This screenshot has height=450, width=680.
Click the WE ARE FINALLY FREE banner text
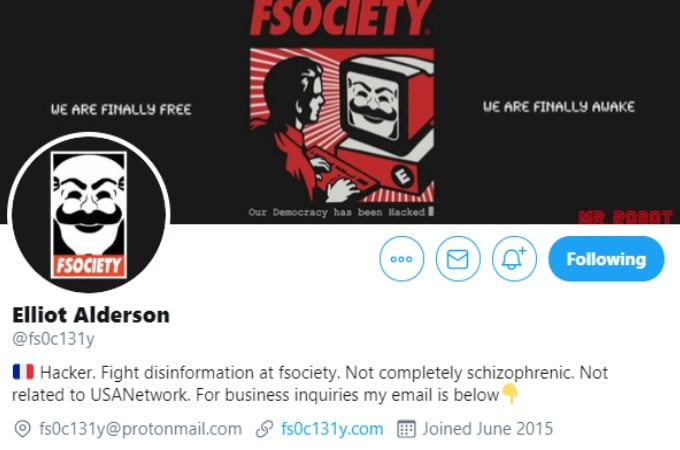click(x=121, y=109)
